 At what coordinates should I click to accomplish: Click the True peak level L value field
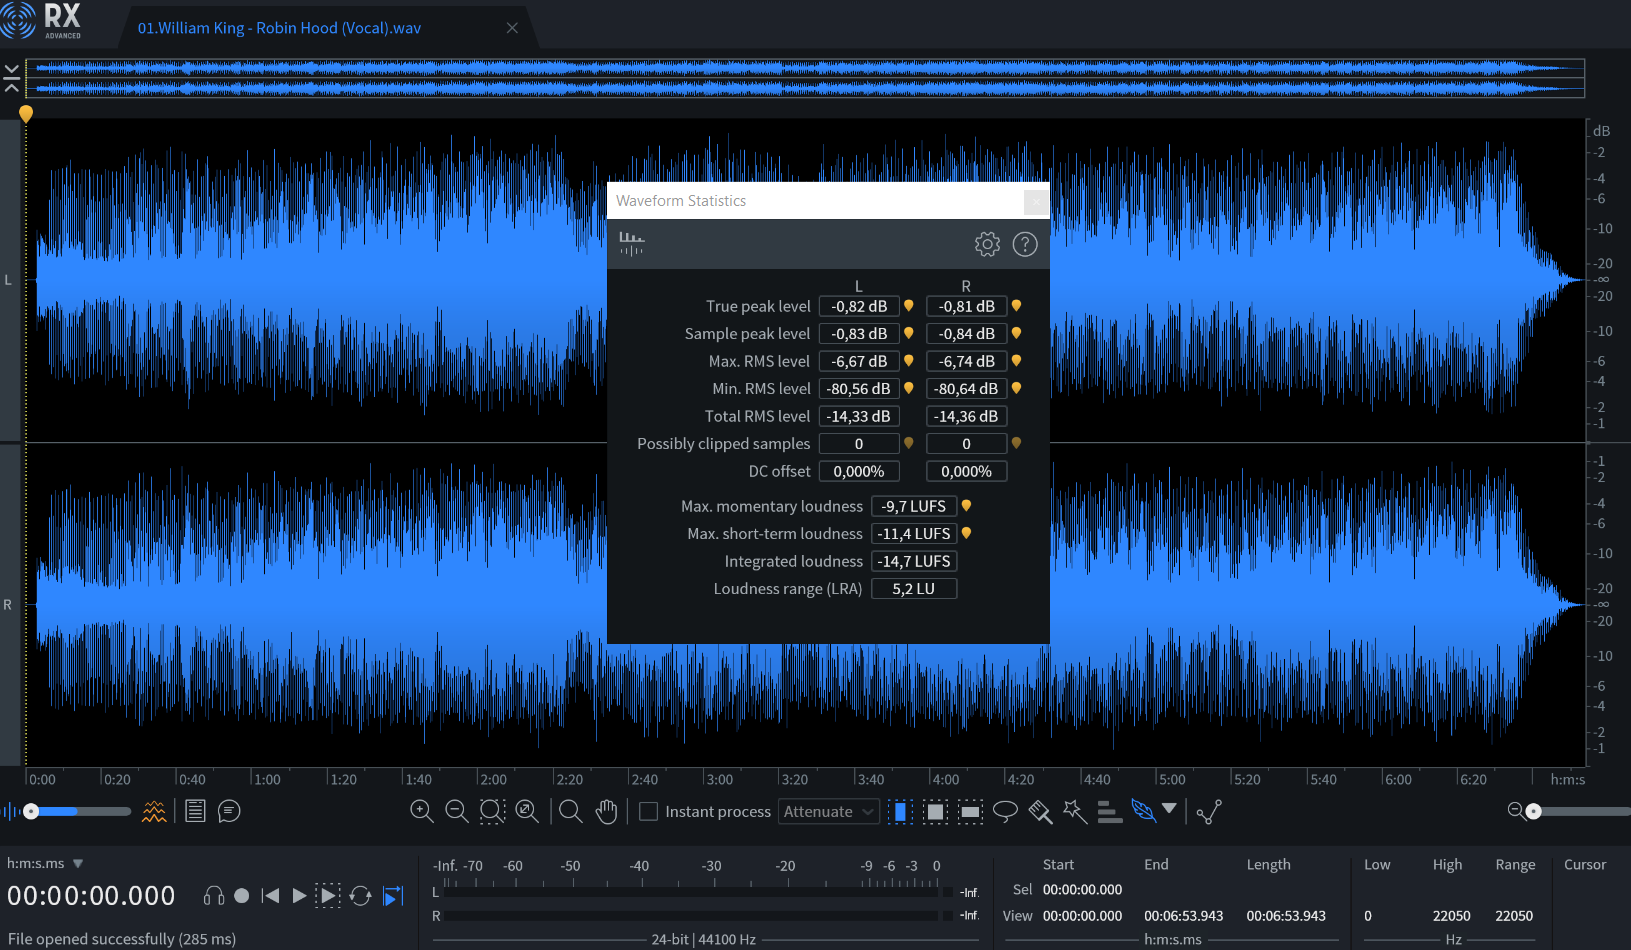[859, 307]
